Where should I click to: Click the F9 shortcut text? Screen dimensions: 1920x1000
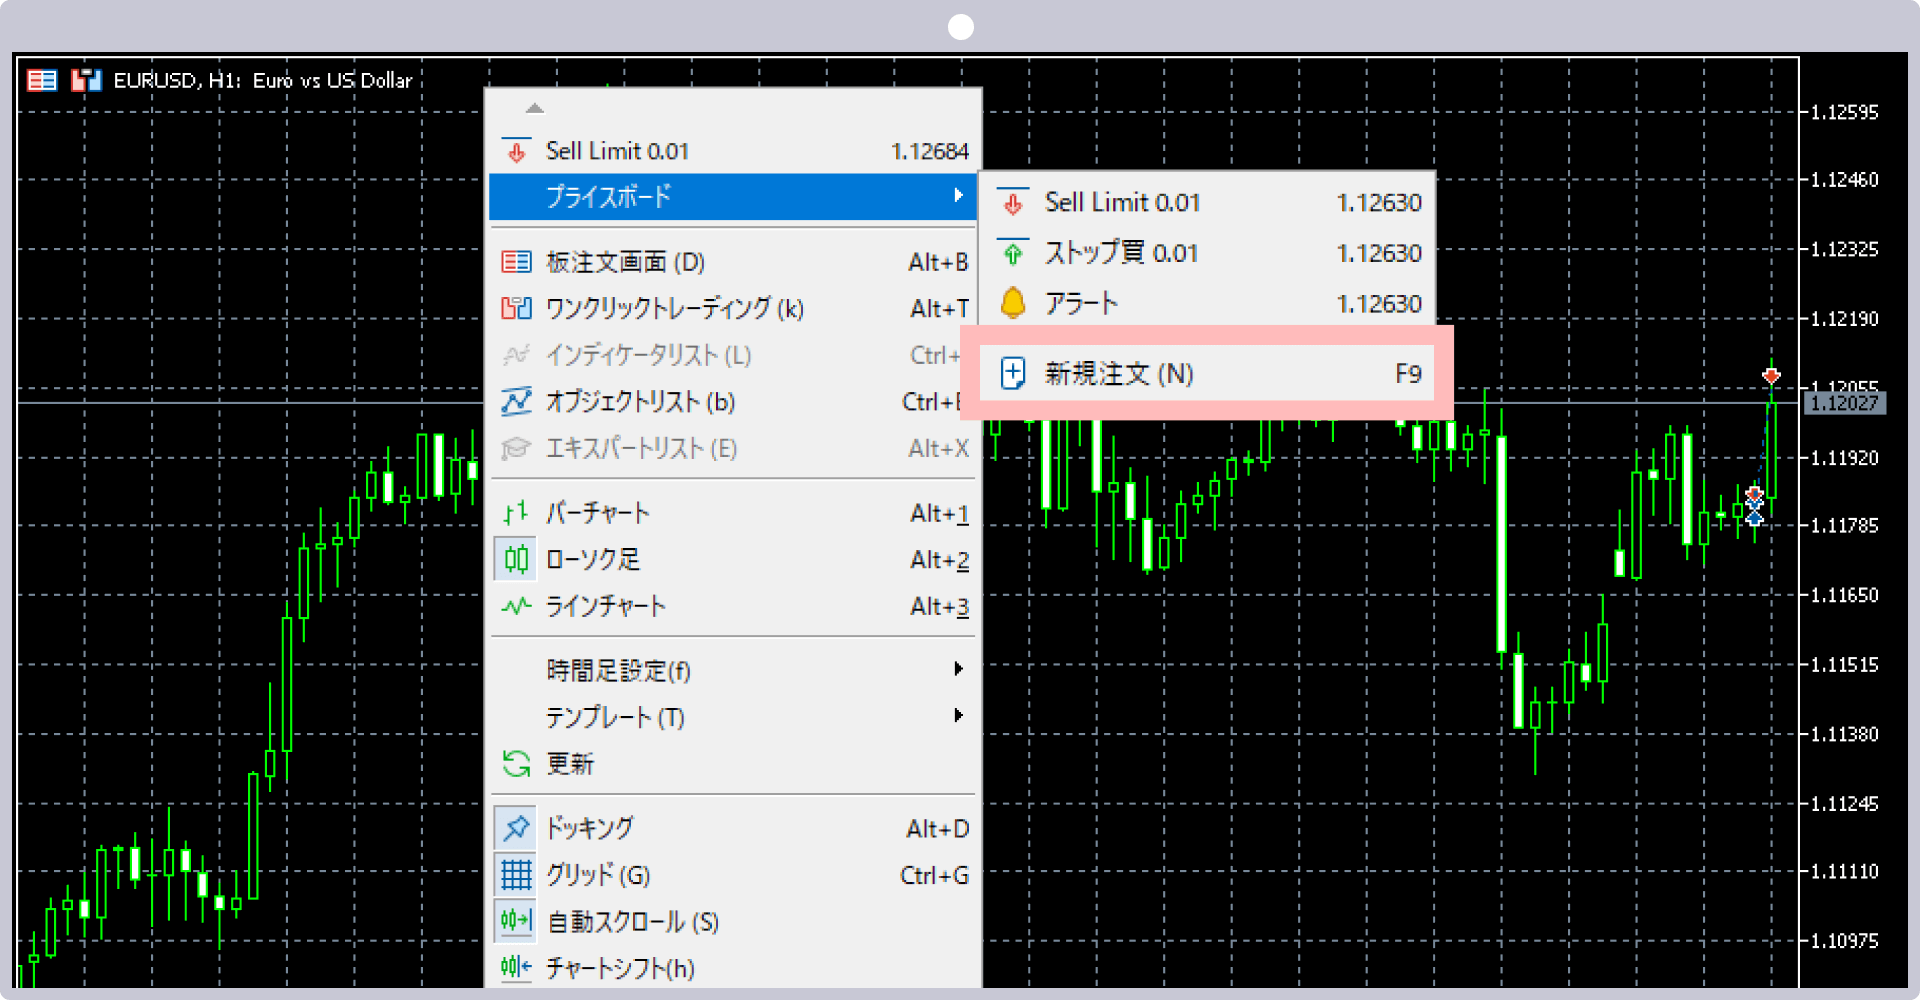pos(1408,374)
